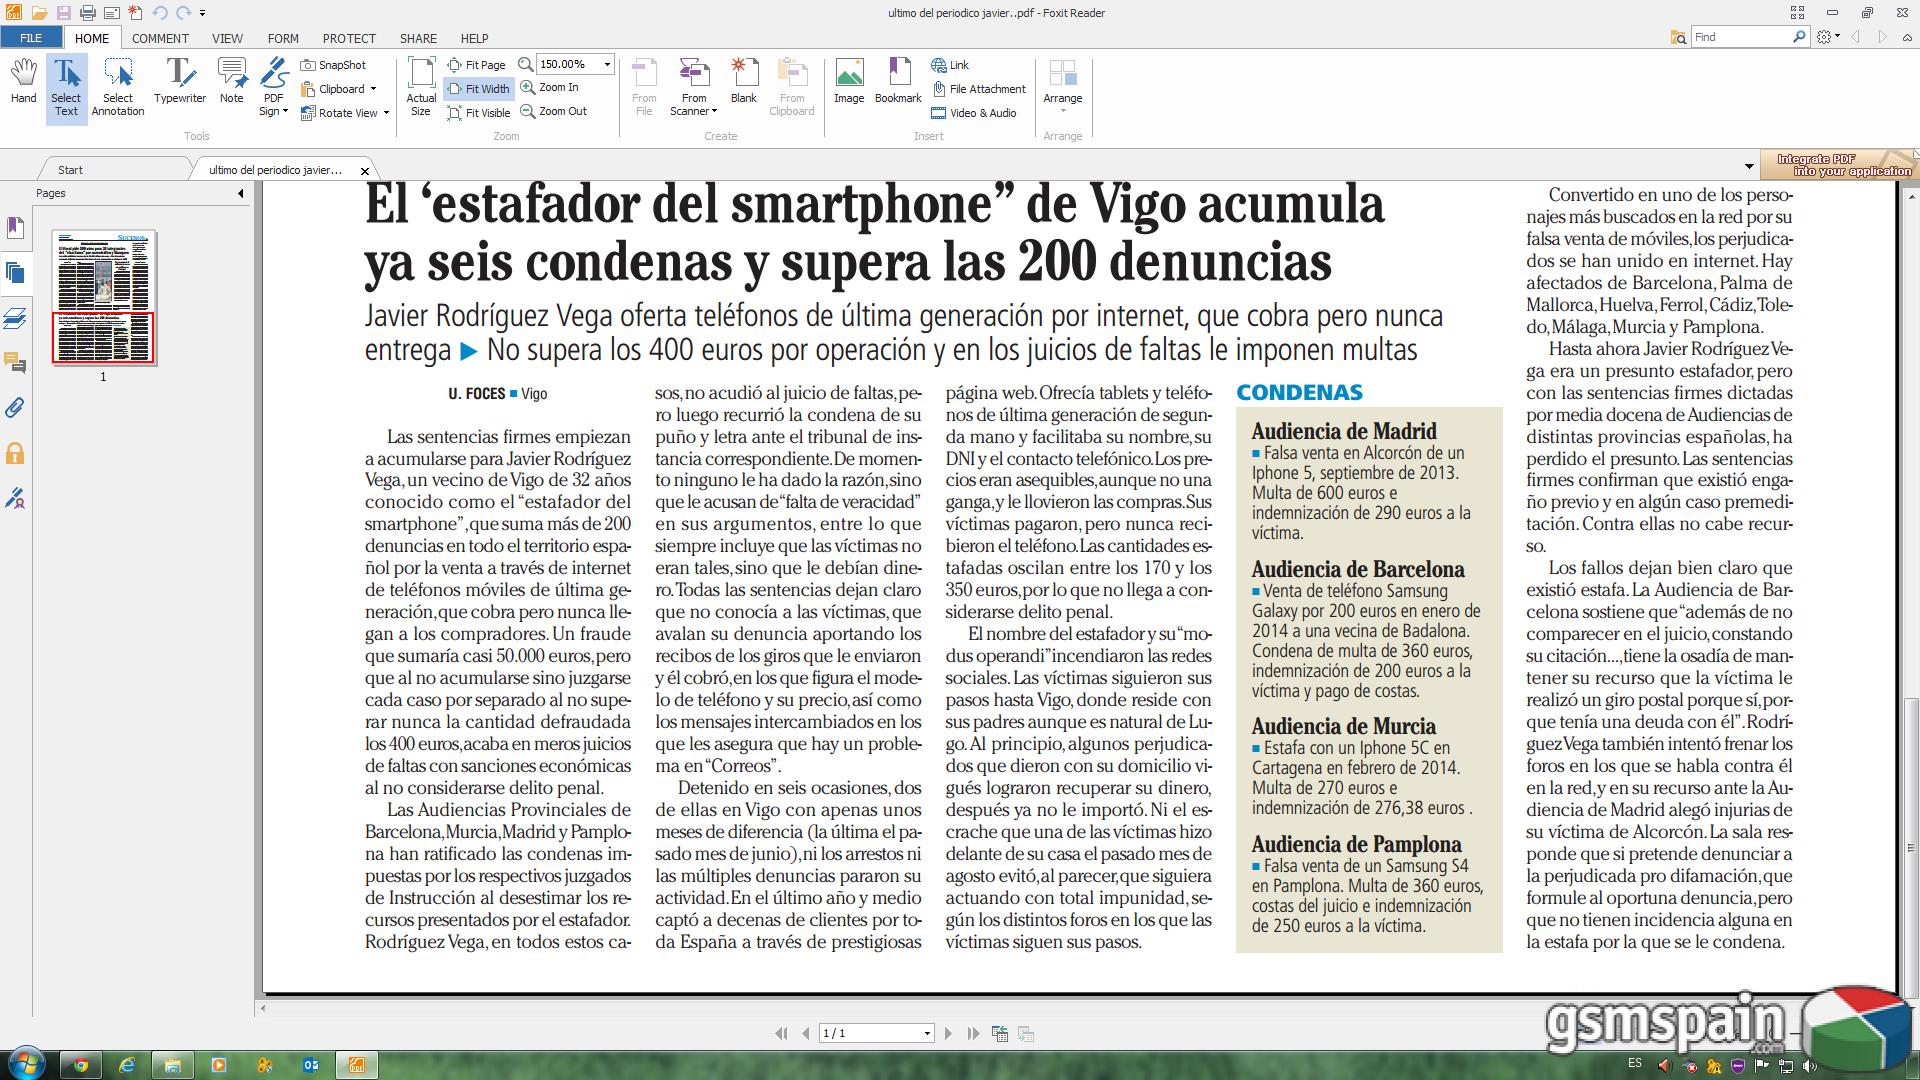
Task: Open the Signatures sidebar panel
Action: 15,498
